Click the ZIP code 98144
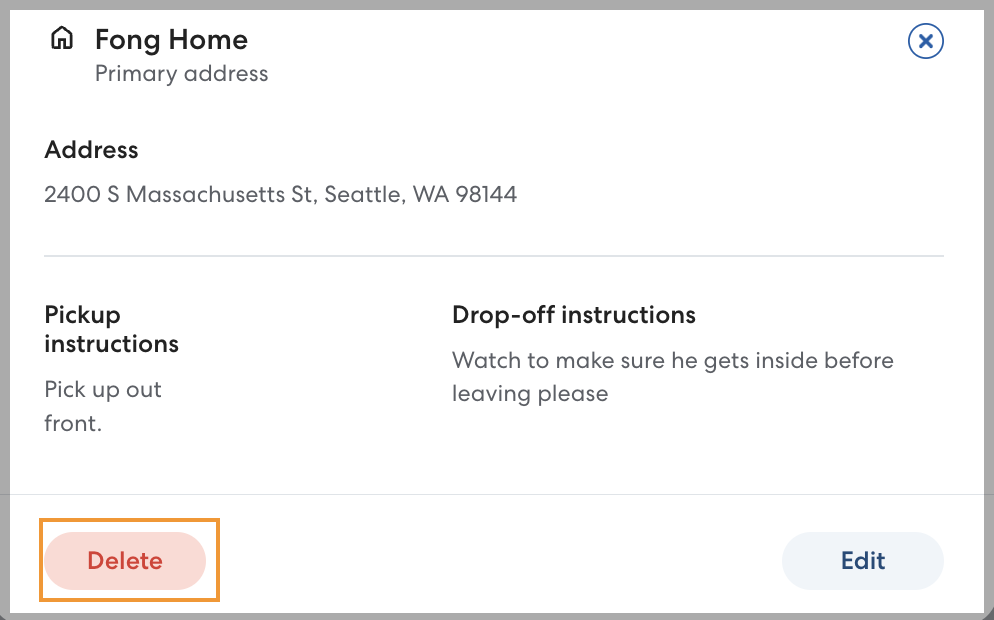This screenshot has width=994, height=620. (486, 194)
